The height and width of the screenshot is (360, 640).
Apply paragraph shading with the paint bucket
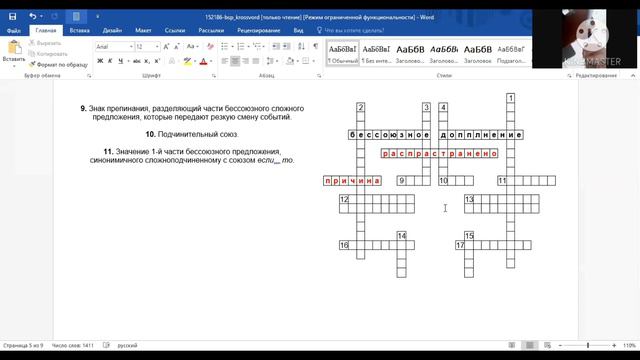point(290,61)
